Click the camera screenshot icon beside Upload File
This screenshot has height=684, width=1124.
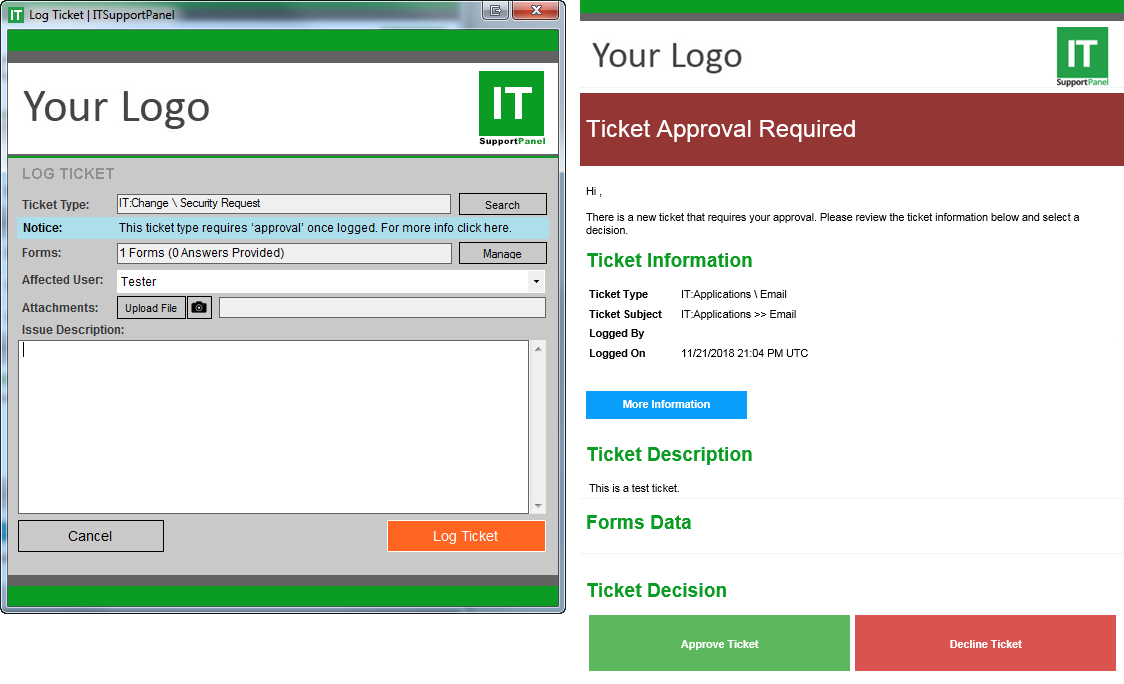pyautogui.click(x=200, y=308)
